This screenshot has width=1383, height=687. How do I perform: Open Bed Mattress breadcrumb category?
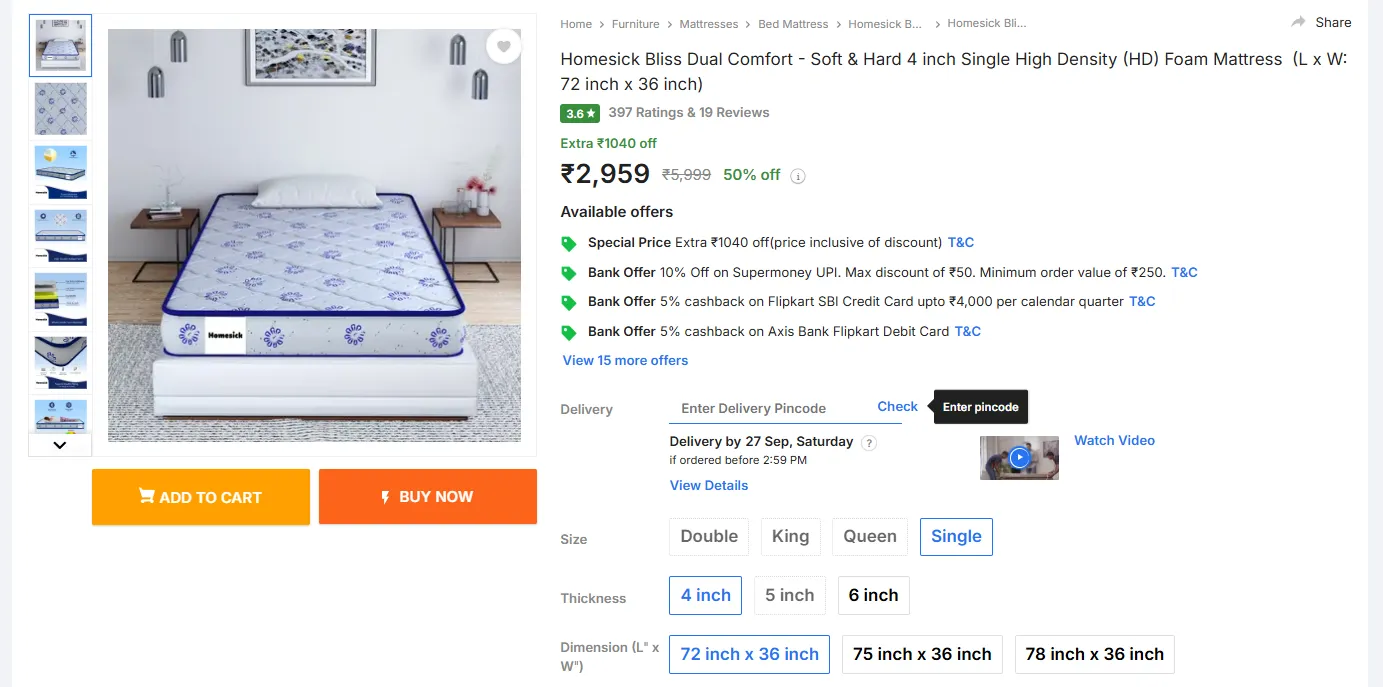tap(793, 24)
